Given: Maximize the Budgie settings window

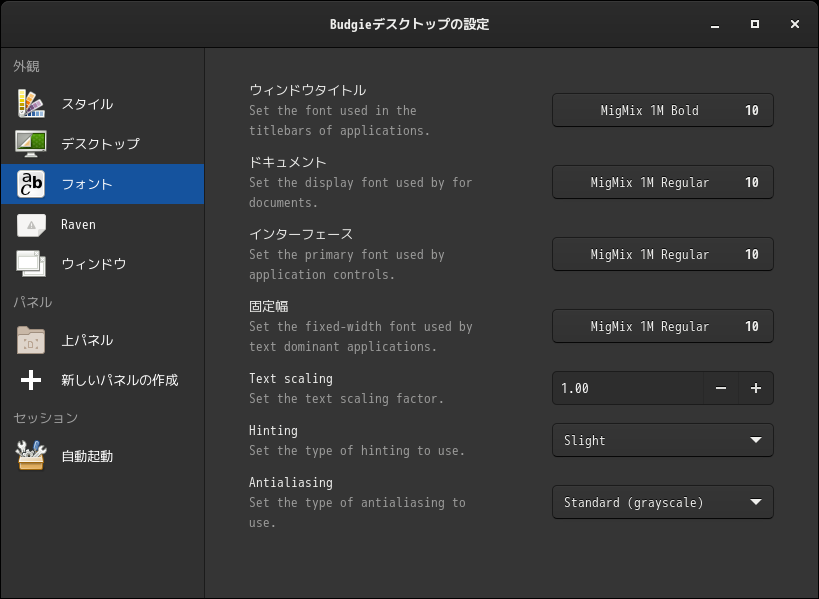Looking at the screenshot, I should [x=755, y=25].
